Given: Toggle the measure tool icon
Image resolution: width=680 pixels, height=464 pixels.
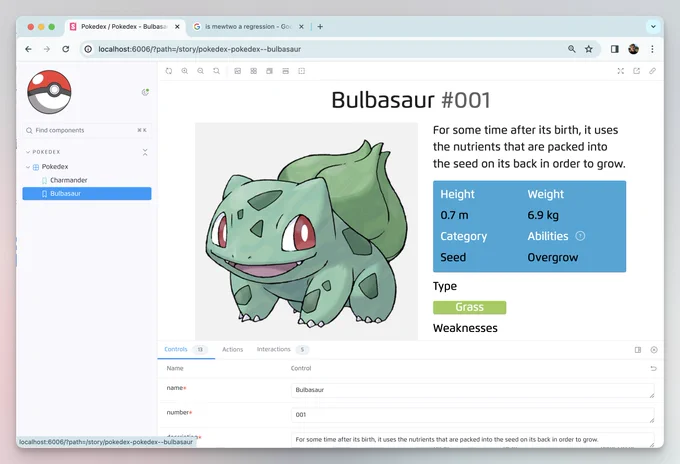Looking at the screenshot, I should [x=285, y=71].
